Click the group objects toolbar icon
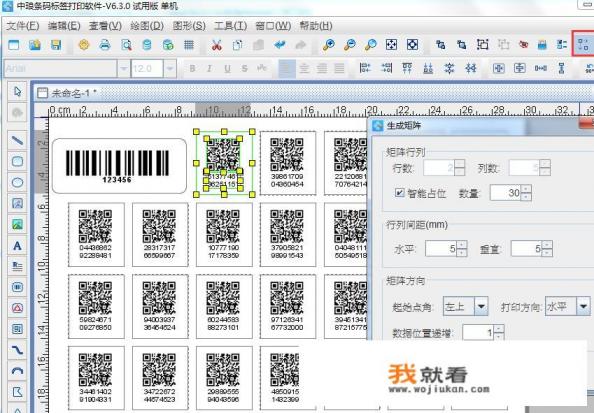594x413 pixels. tap(482, 45)
